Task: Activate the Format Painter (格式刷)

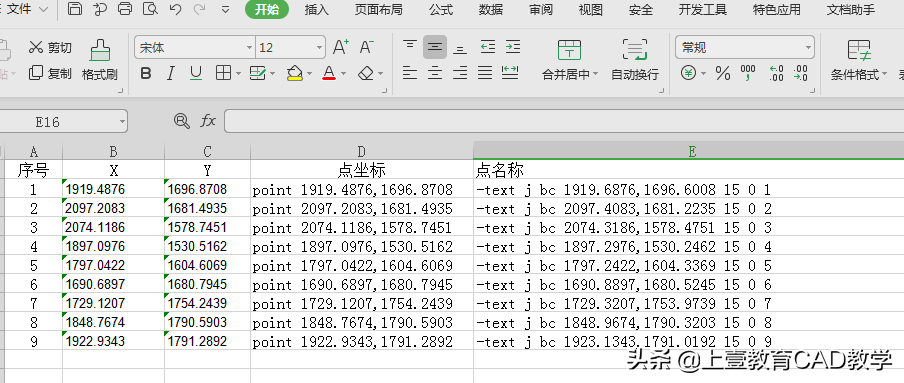Action: tap(100, 59)
